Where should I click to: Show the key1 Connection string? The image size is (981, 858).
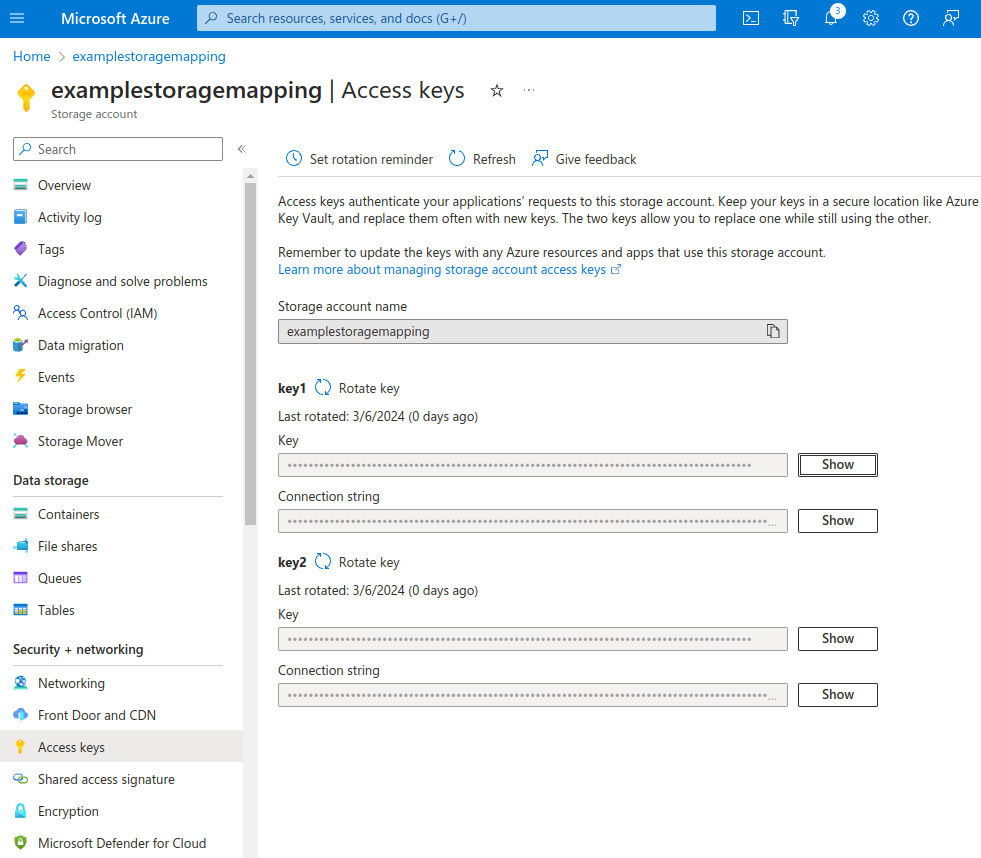tap(837, 521)
